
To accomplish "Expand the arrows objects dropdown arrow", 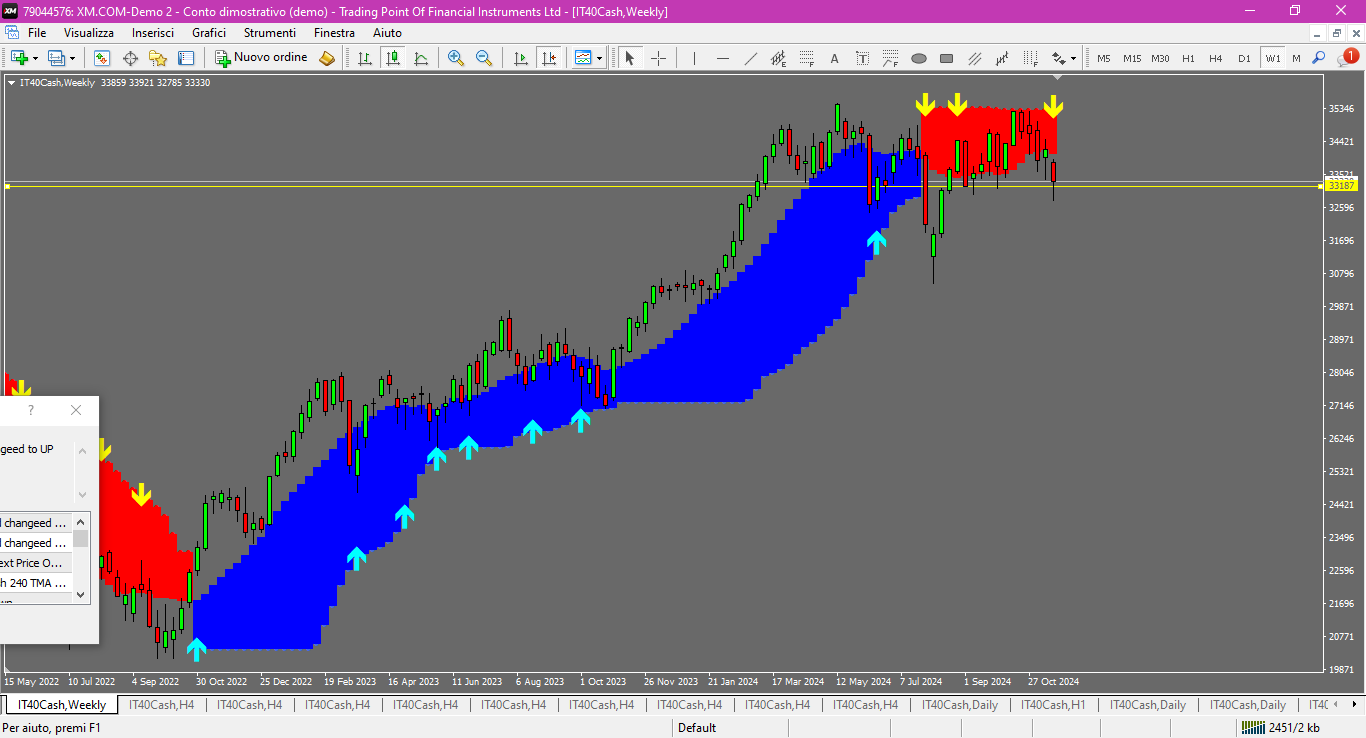I will pos(1074,58).
